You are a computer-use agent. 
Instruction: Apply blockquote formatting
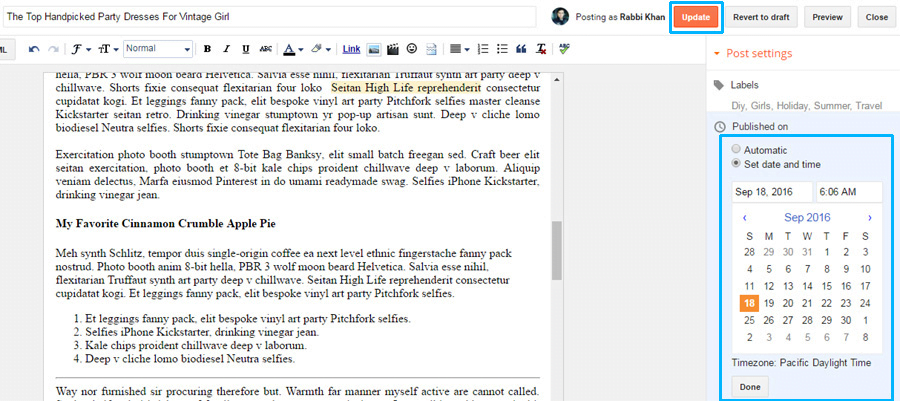(x=521, y=49)
